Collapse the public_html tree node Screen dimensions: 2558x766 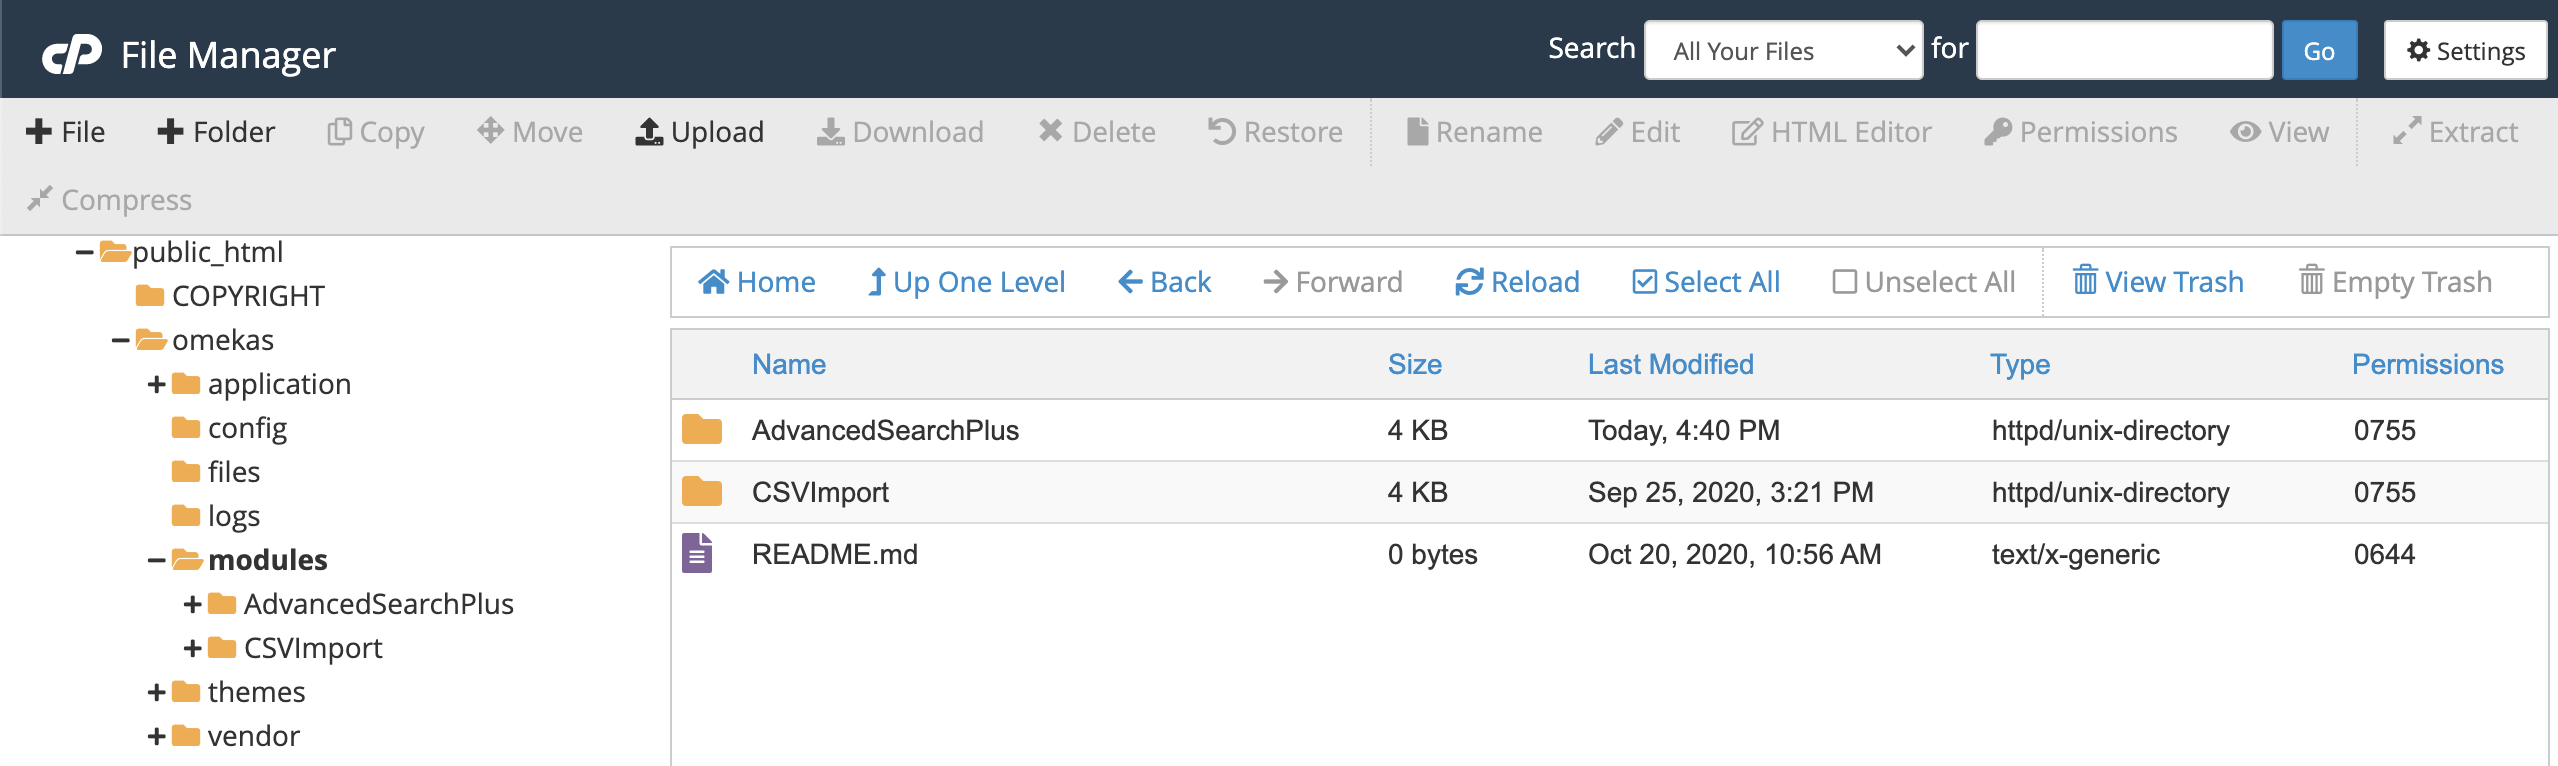point(85,252)
